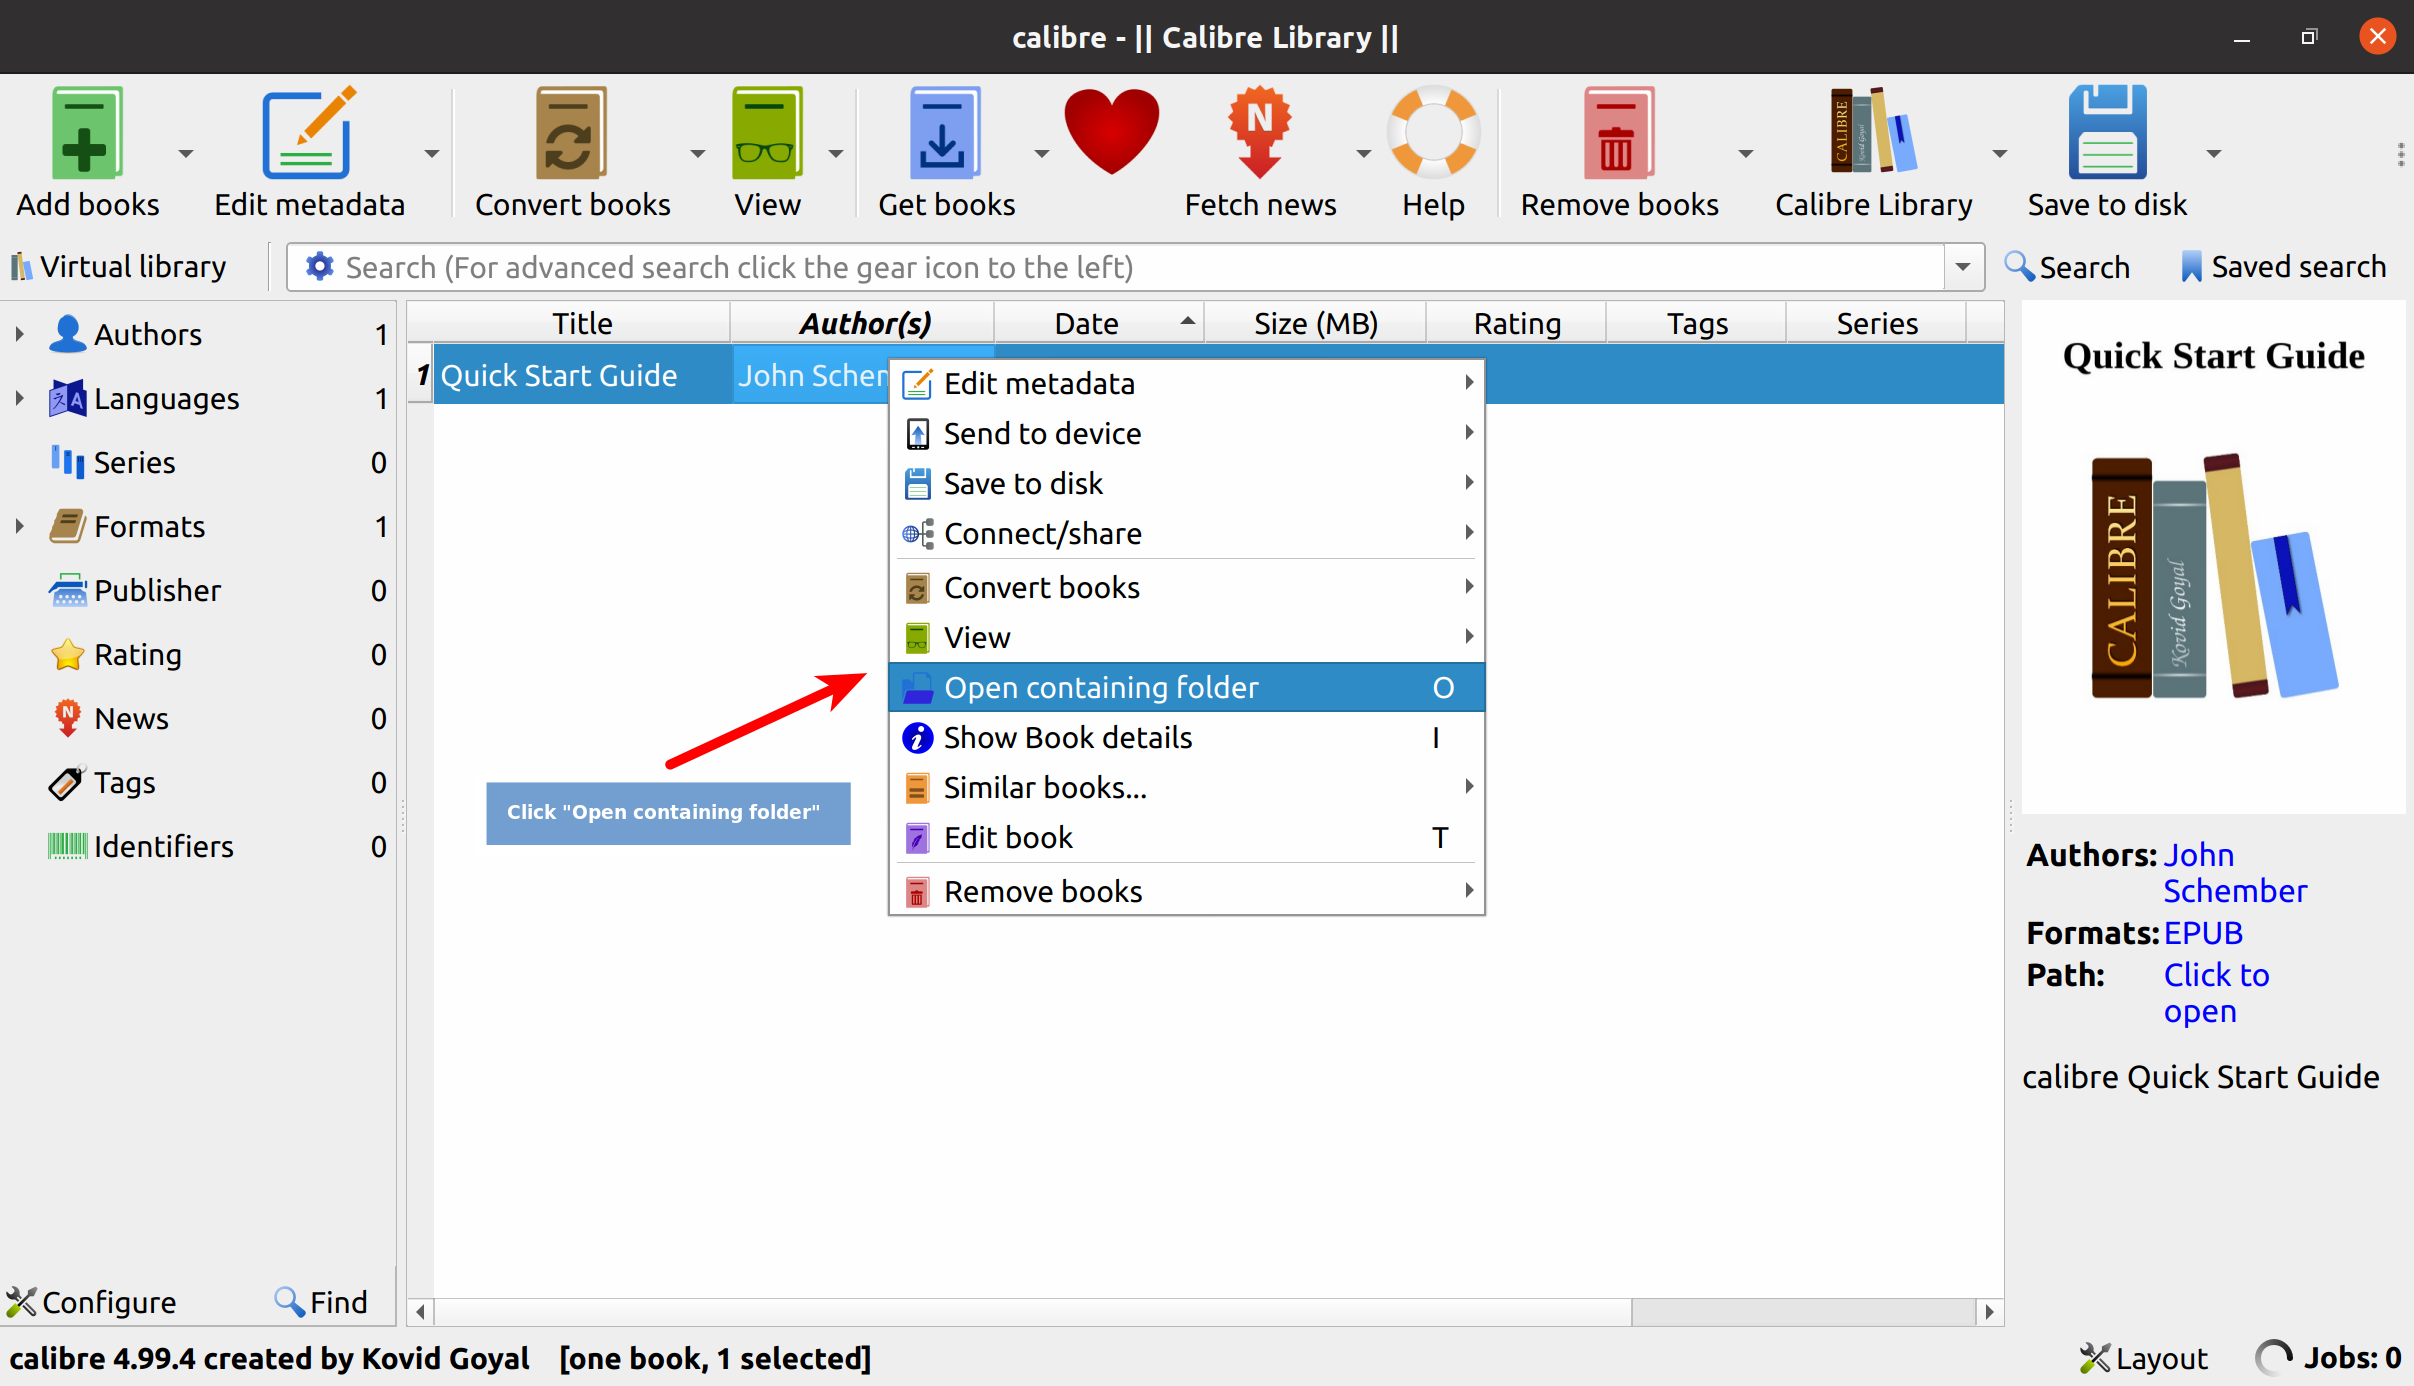The width and height of the screenshot is (2414, 1386).
Task: Open the Edit metadata toolbar icon
Action: point(309,134)
